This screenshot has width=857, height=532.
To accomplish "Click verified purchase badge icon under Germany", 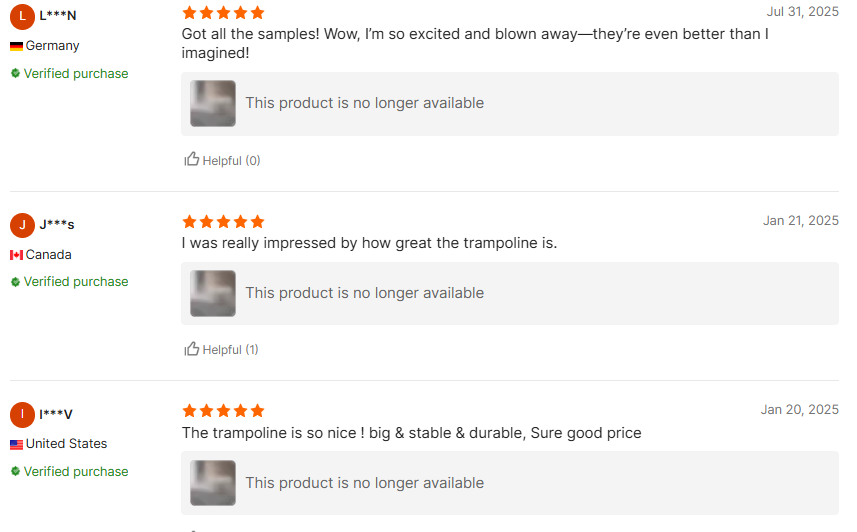I will click(x=15, y=73).
